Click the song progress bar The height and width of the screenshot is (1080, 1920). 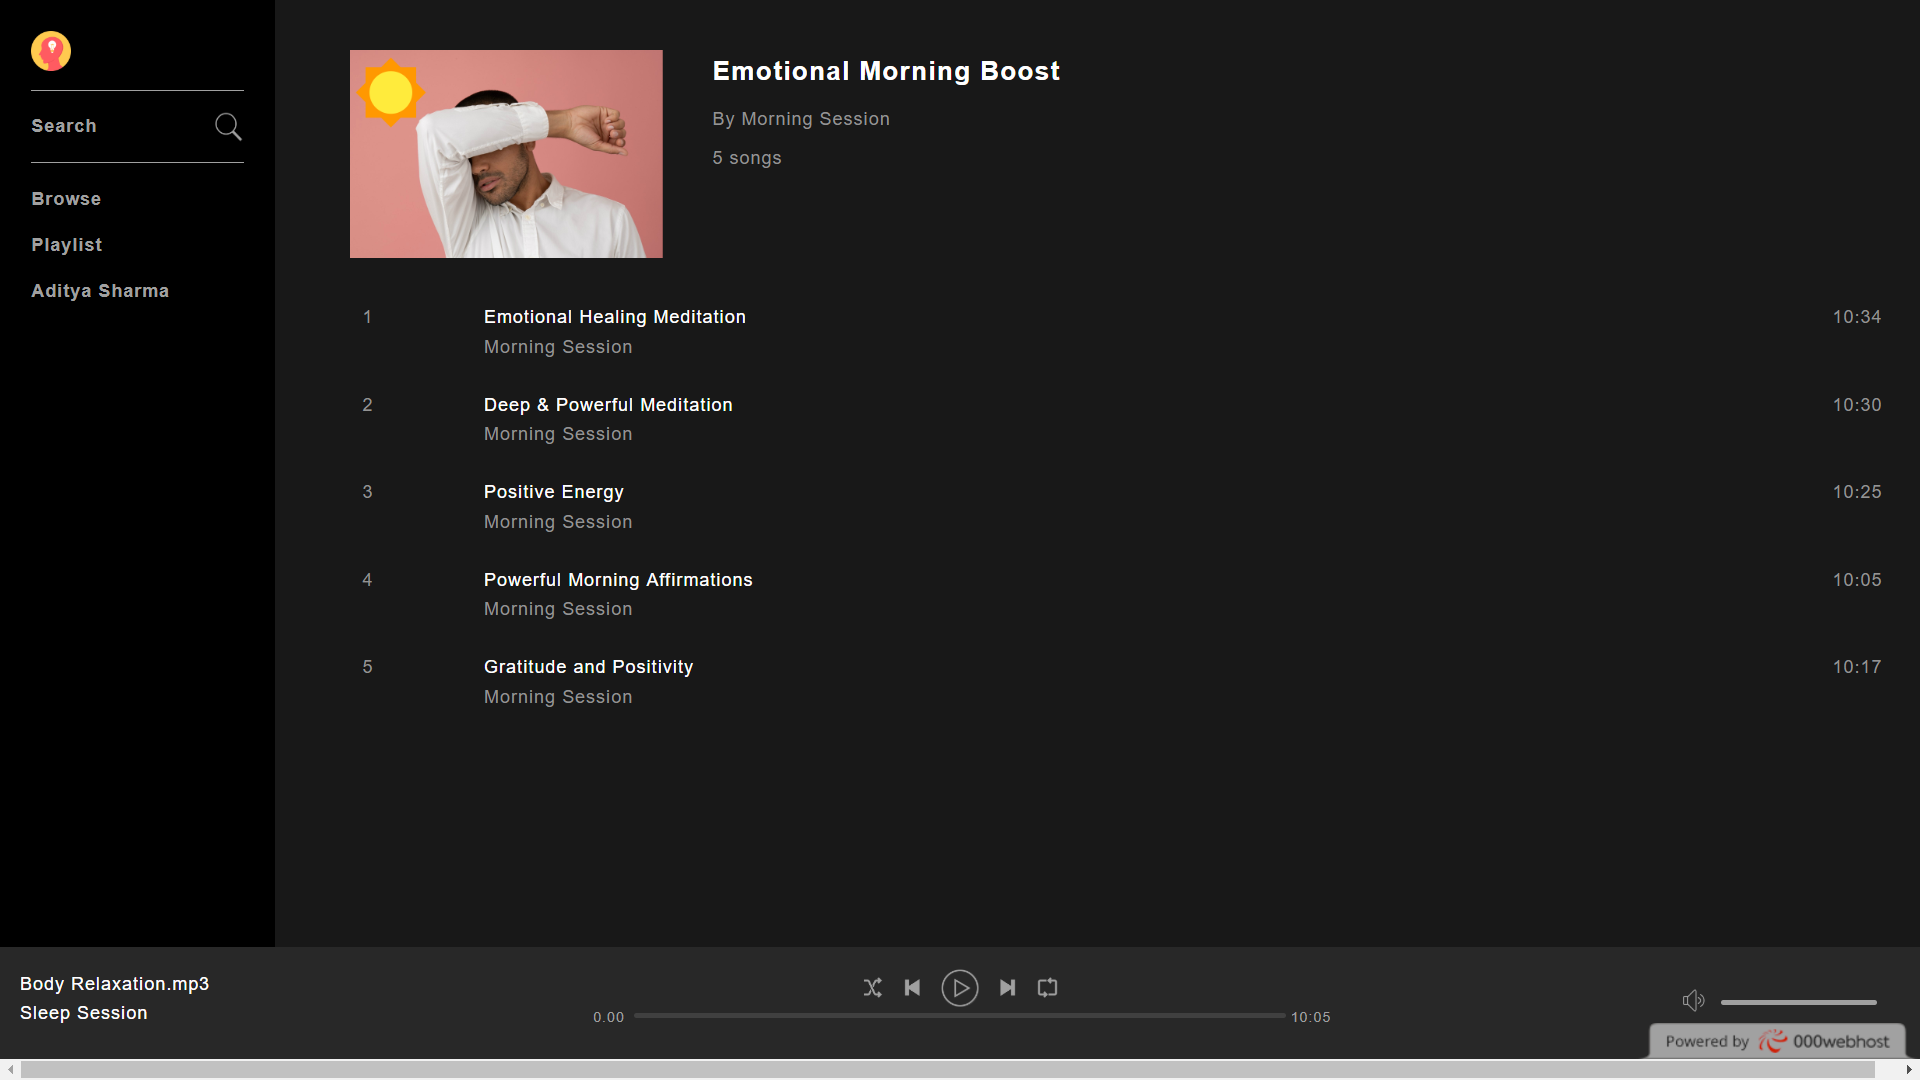point(959,1016)
